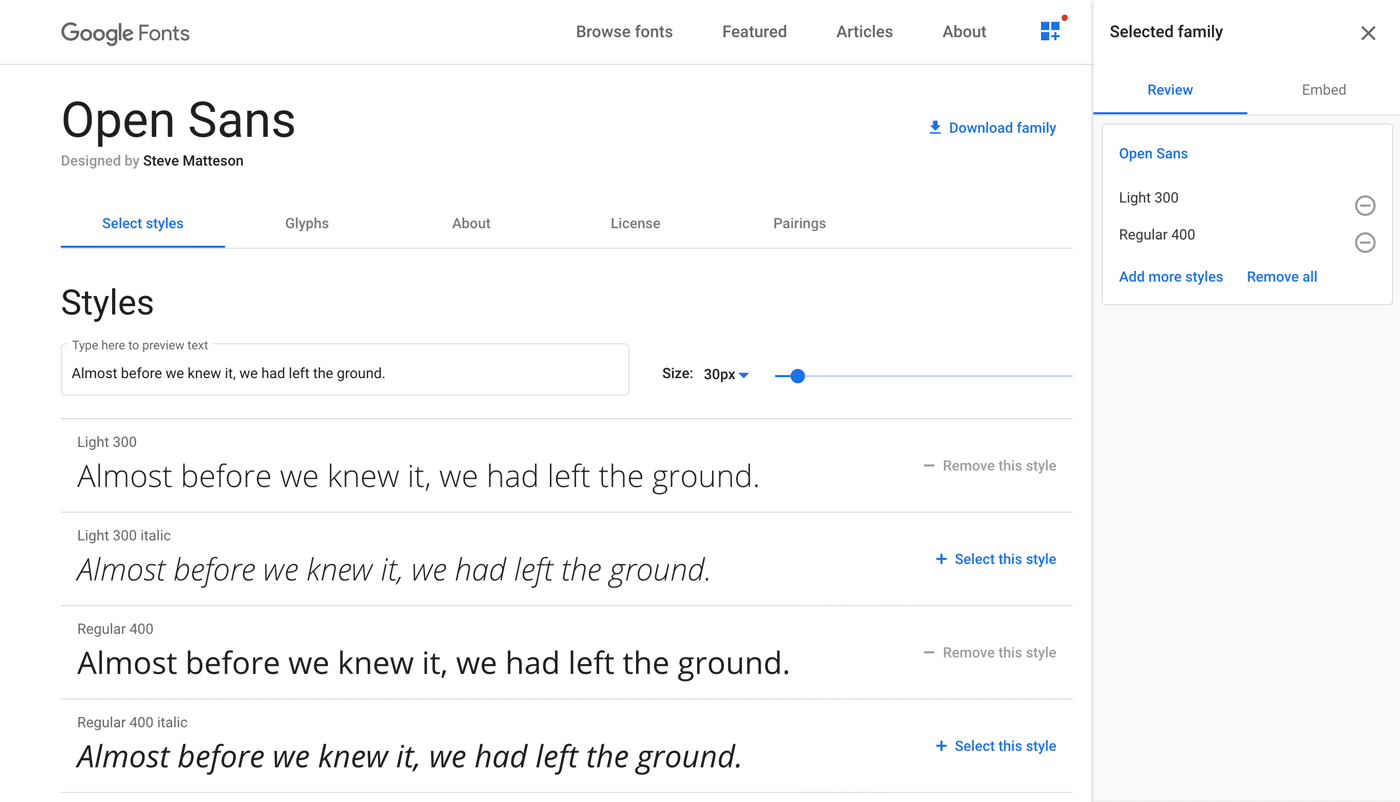Switch to the About tab under Open Sans
Viewport: 1400px width, 802px height.
471,223
